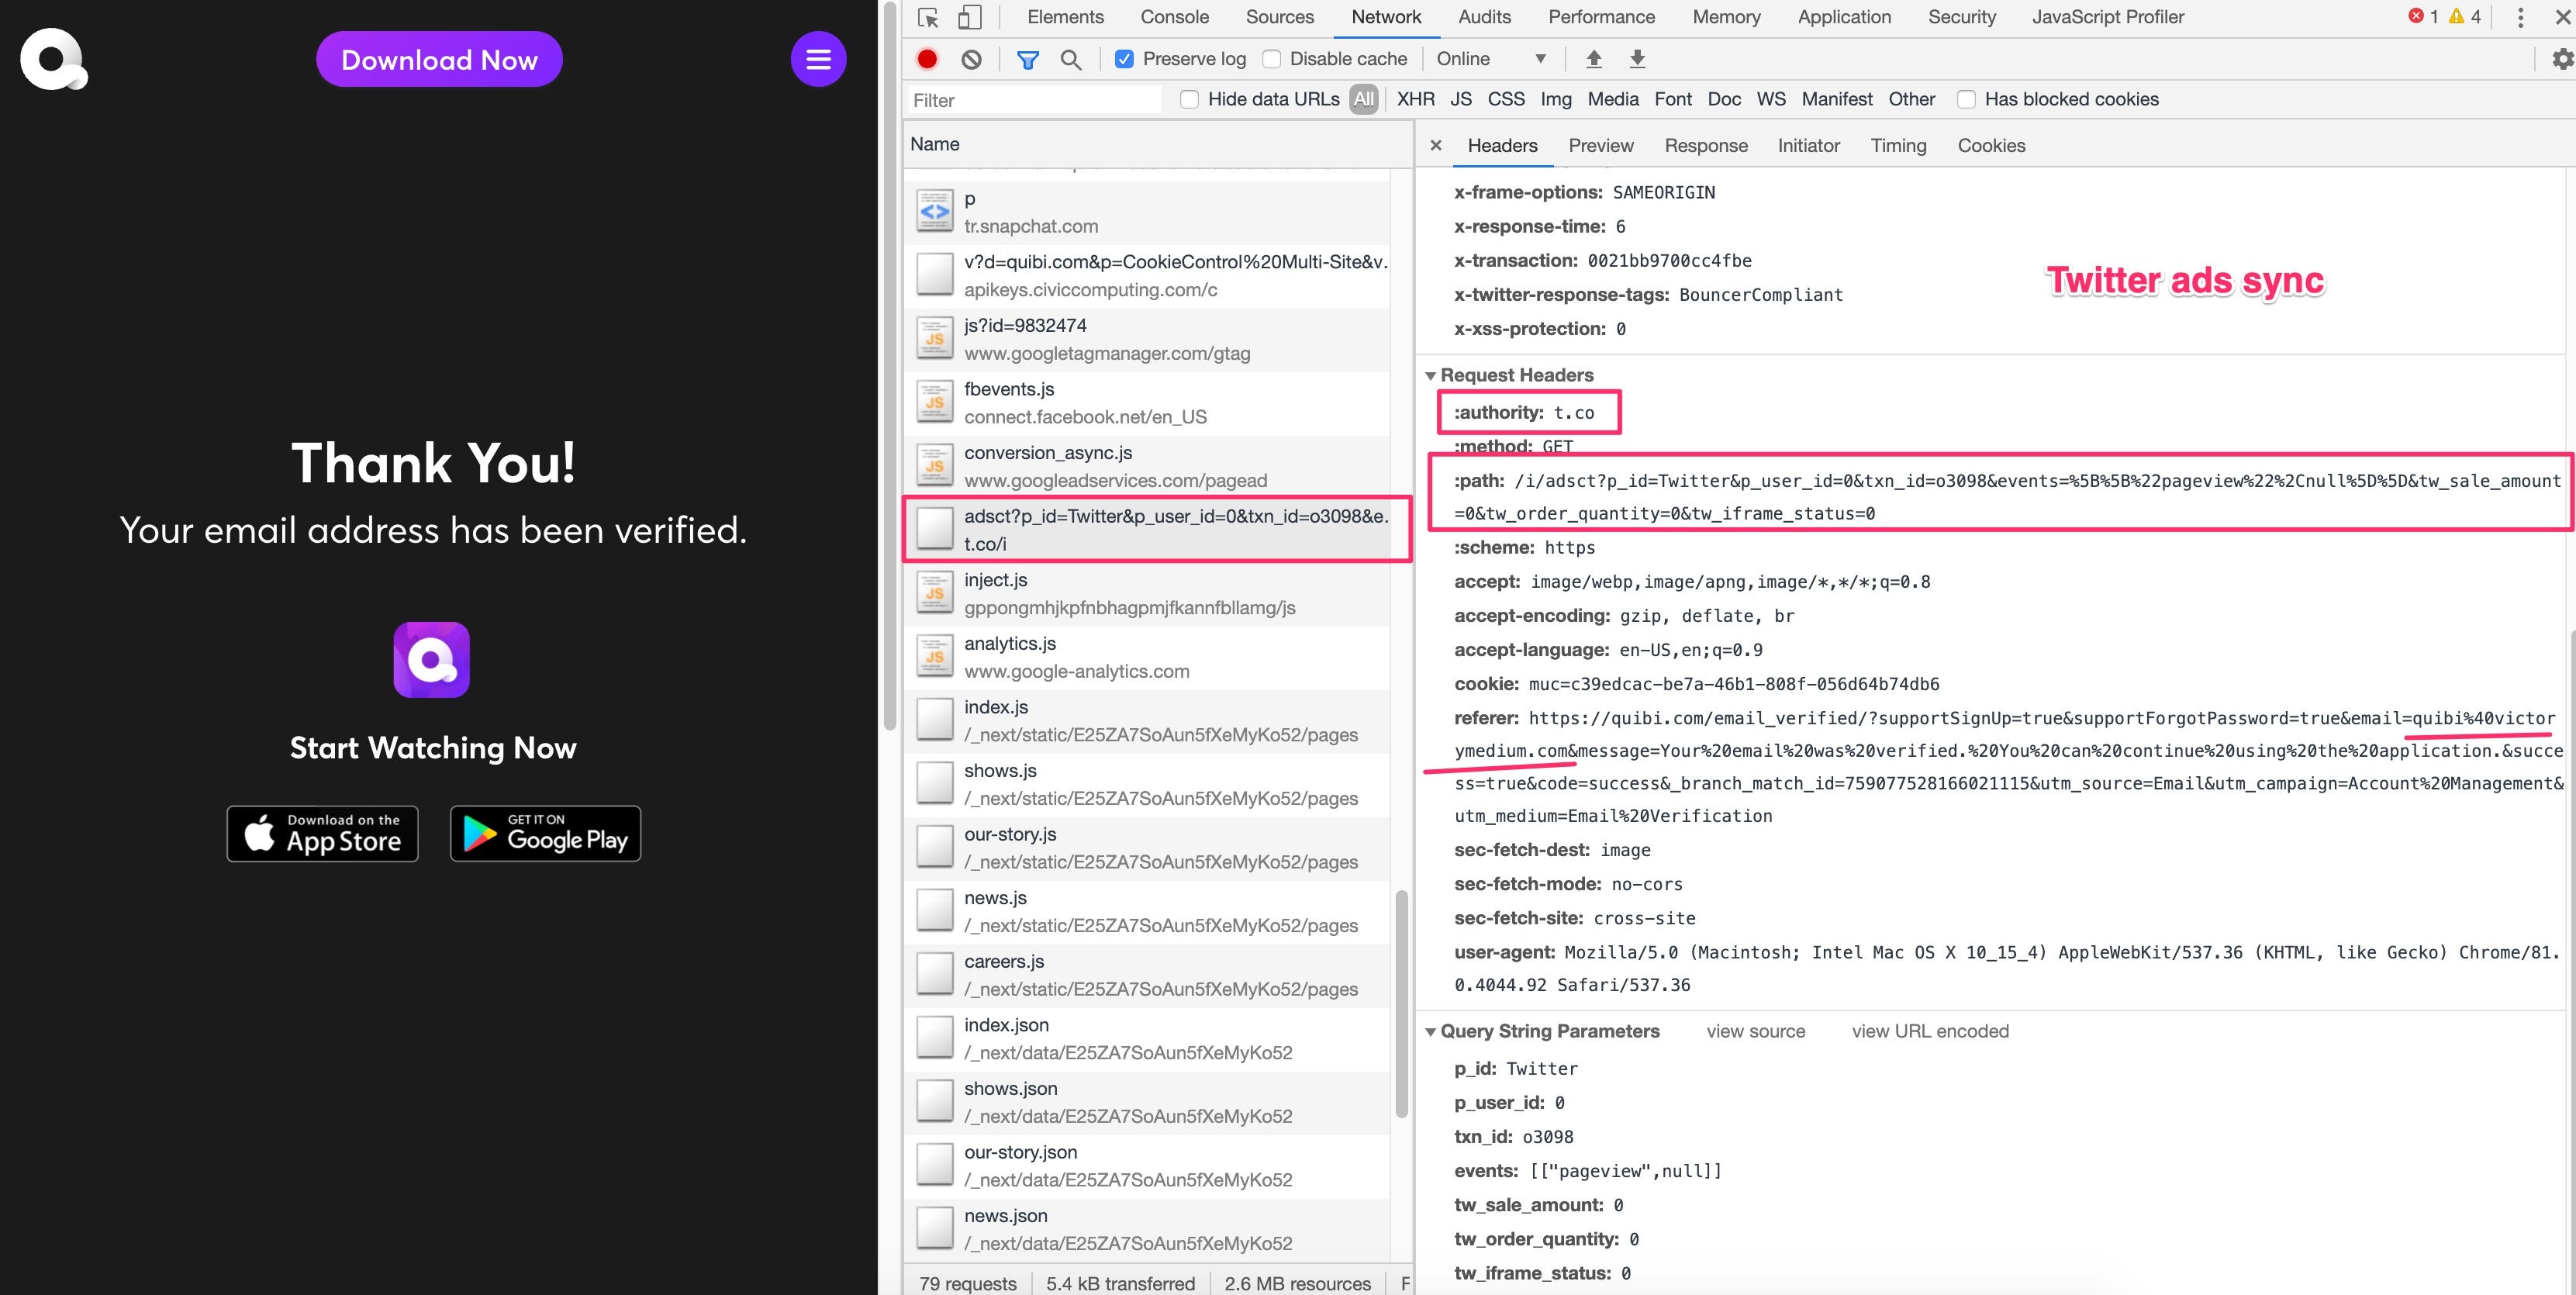Open network search magnifier icon

click(1070, 59)
